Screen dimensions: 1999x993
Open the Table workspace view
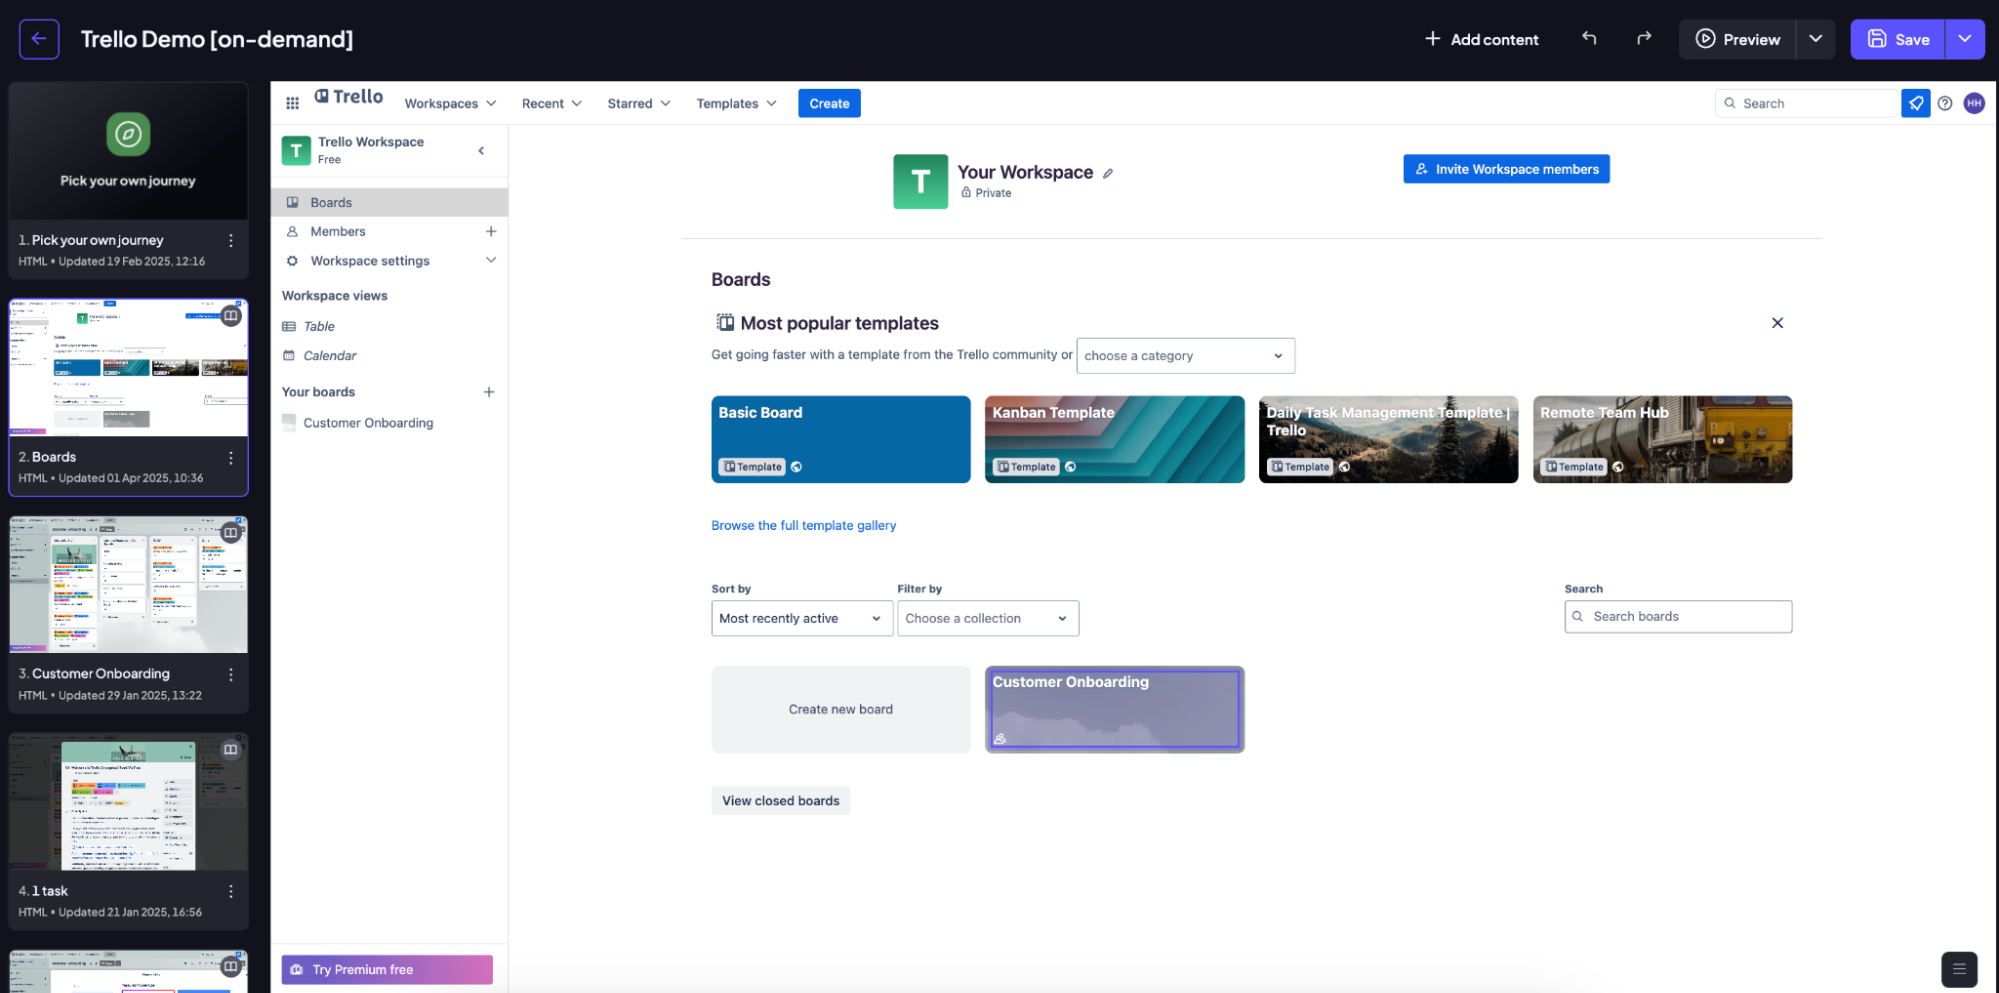click(319, 326)
